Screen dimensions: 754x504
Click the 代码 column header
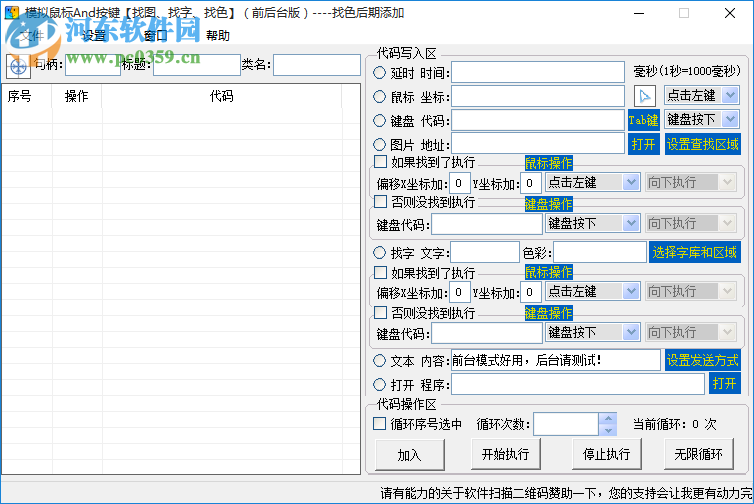tap(222, 96)
